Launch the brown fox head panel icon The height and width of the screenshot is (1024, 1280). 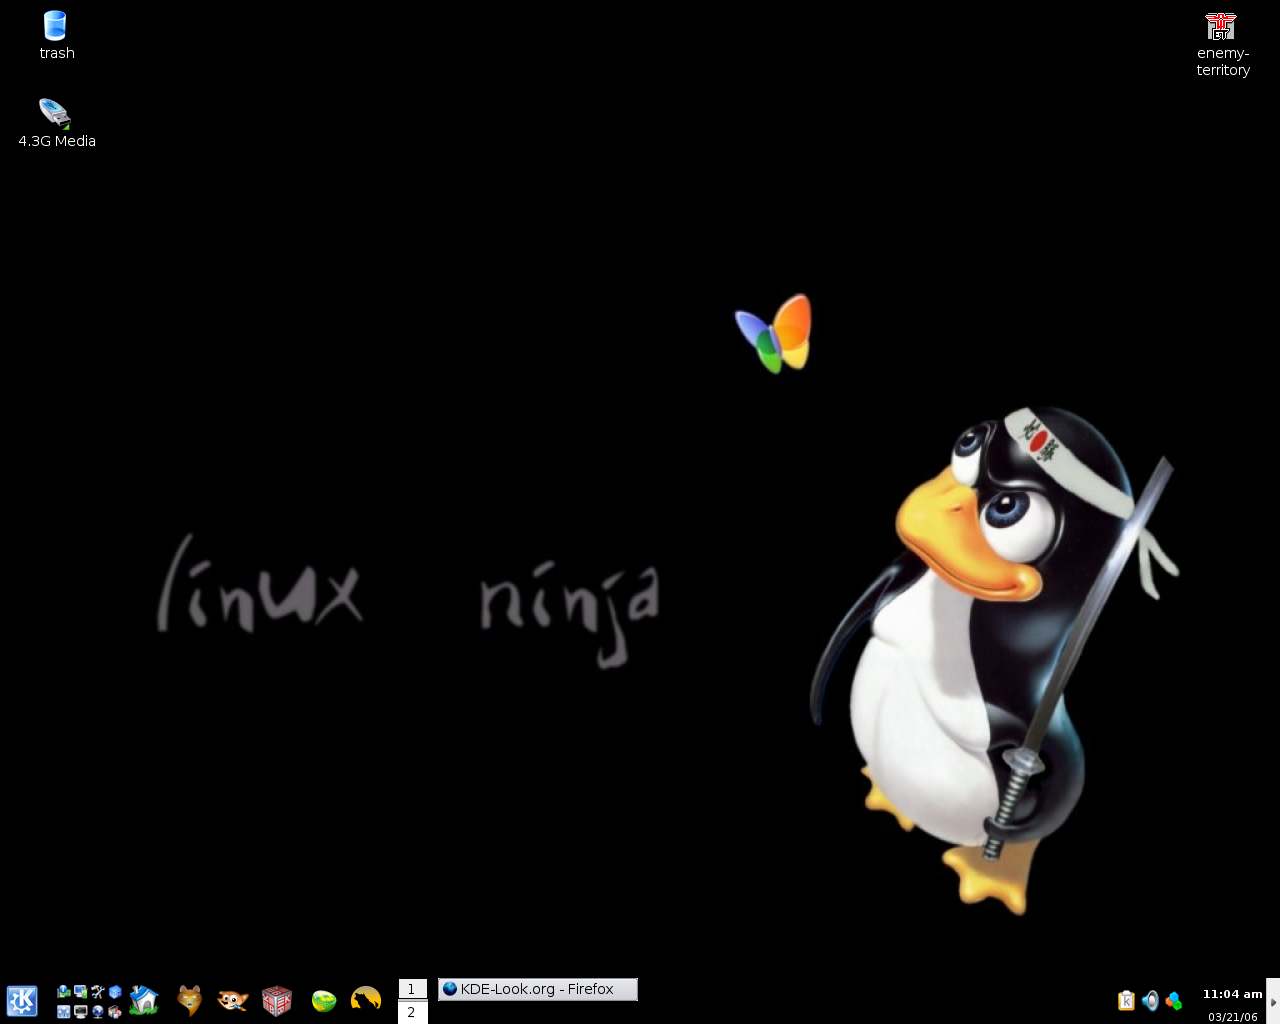click(189, 1000)
